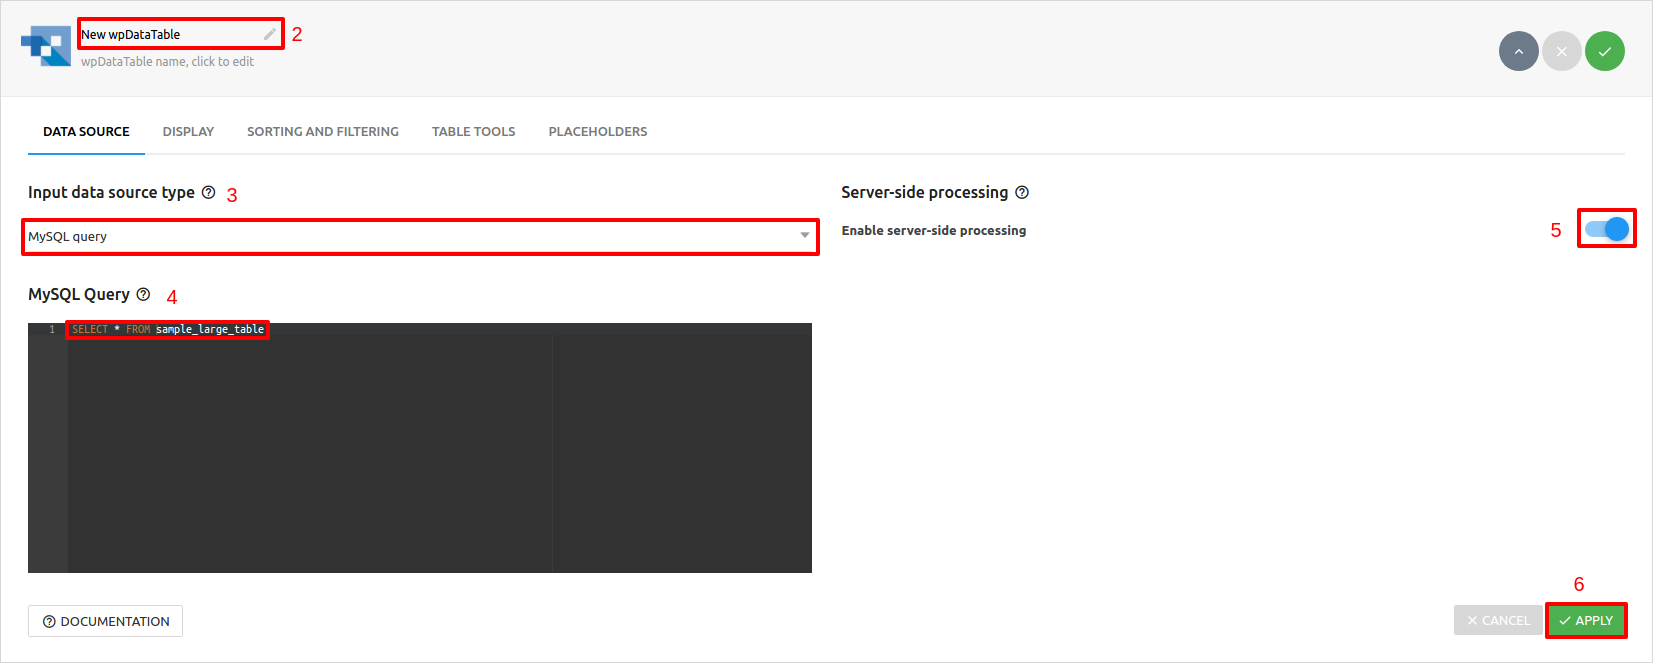Click the 'Enable server-side processing' label

point(934,230)
